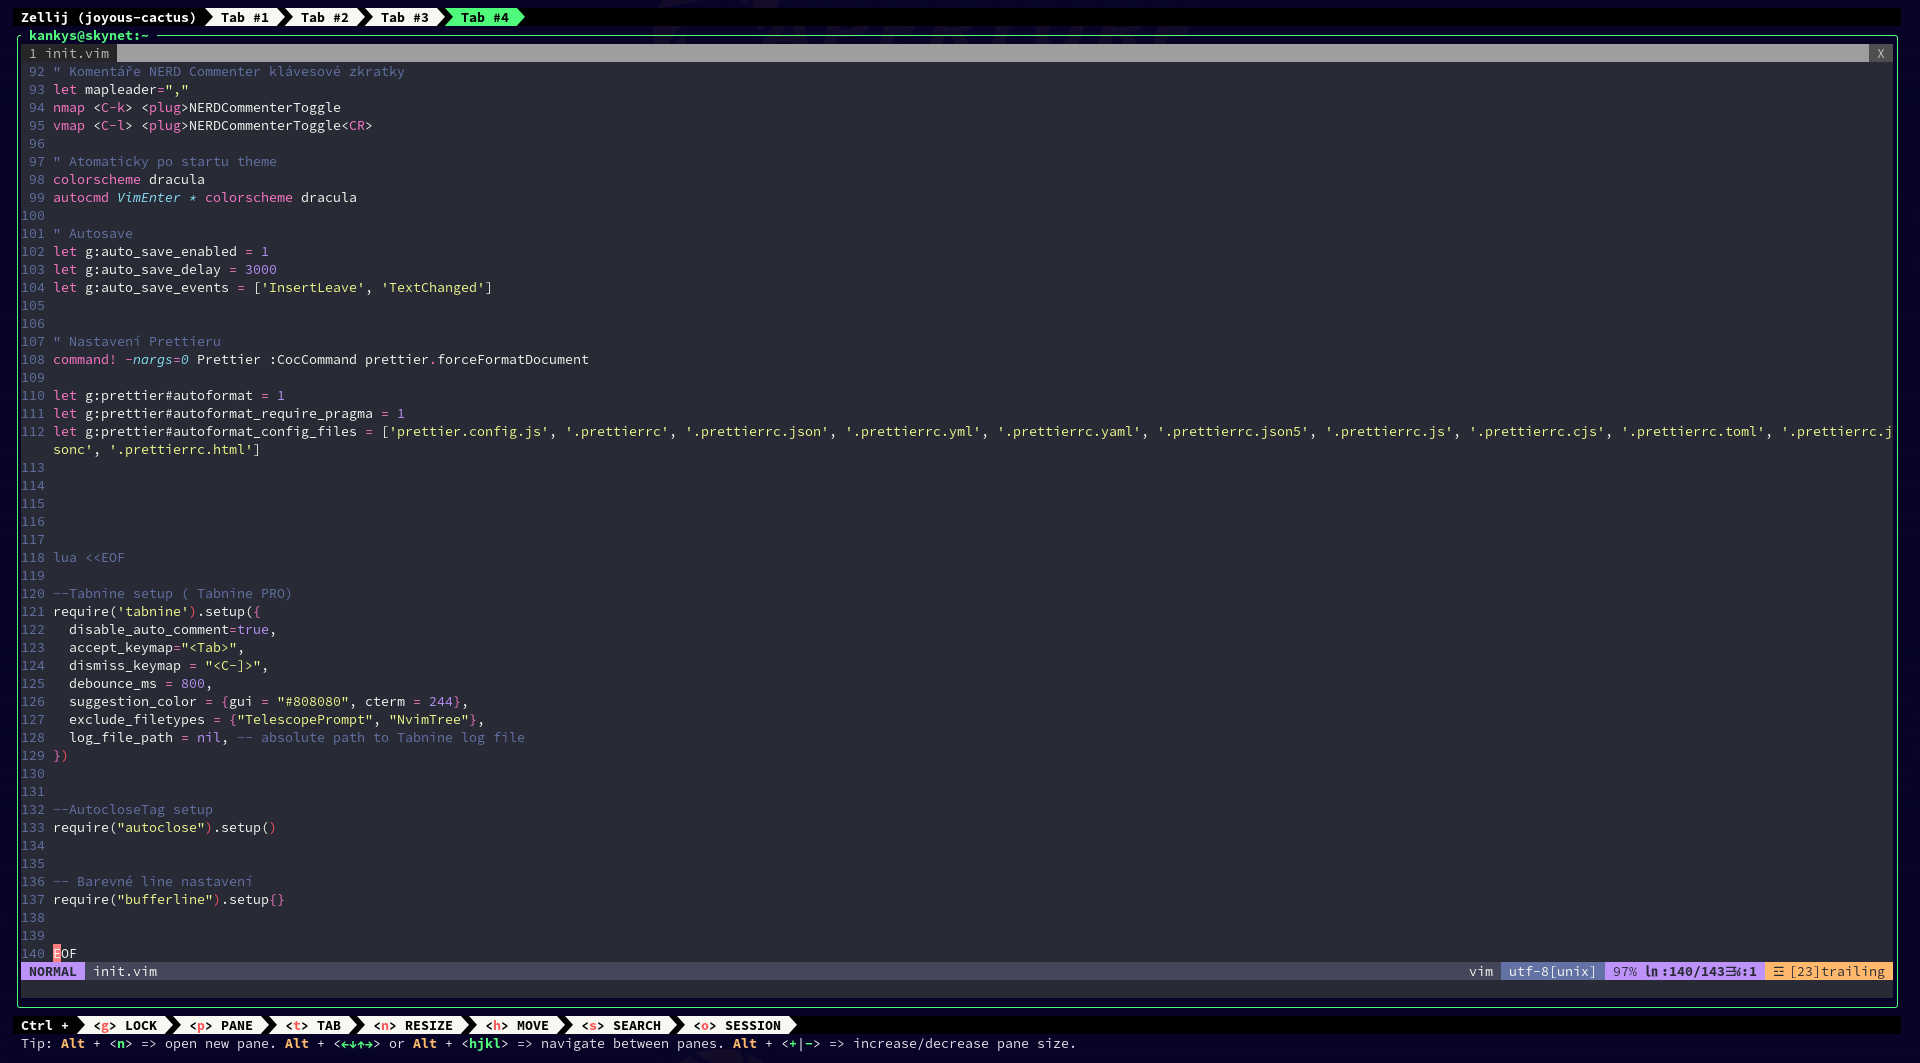This screenshot has width=1920, height=1063.
Task: Switch to Tab #2
Action: [x=325, y=17]
